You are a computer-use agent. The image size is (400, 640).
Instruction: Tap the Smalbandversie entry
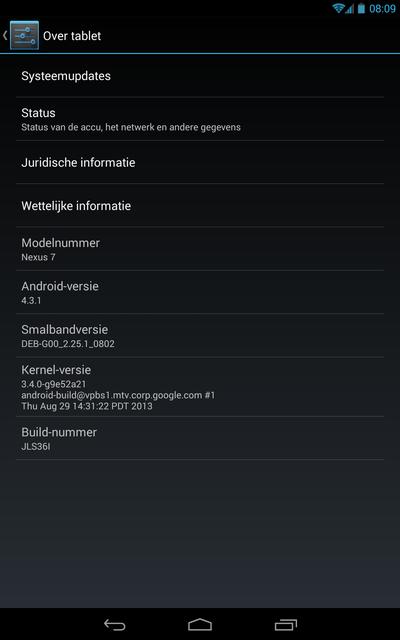(200, 336)
